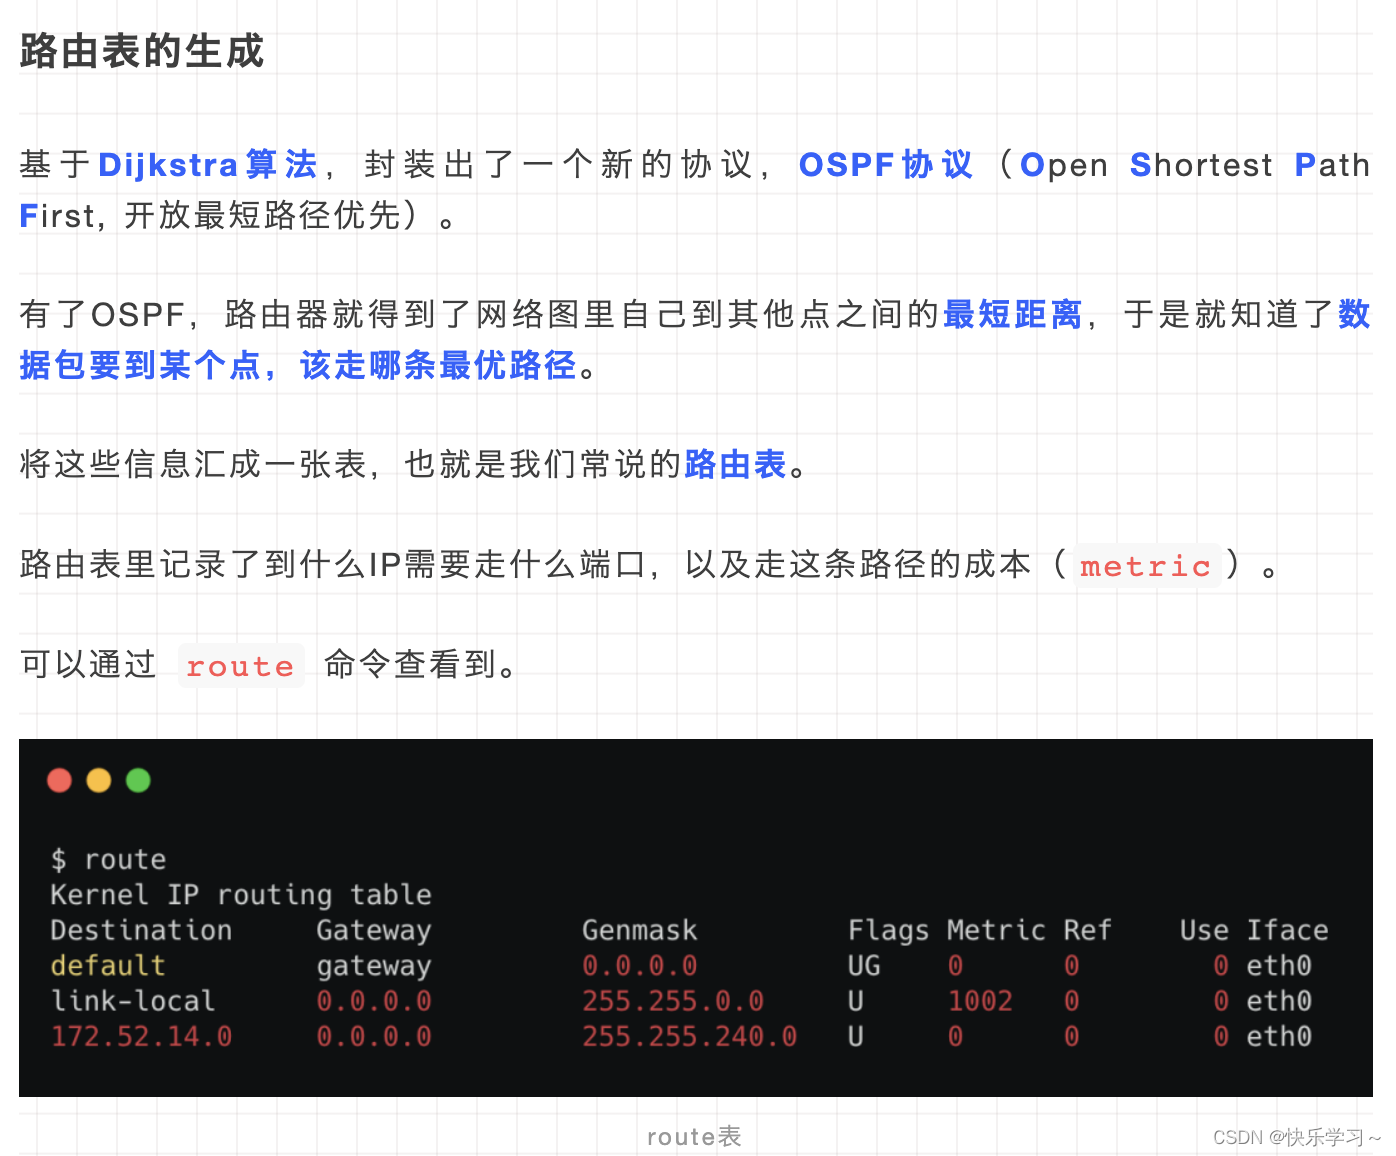Click the 路由表 highlighted link

click(x=734, y=464)
